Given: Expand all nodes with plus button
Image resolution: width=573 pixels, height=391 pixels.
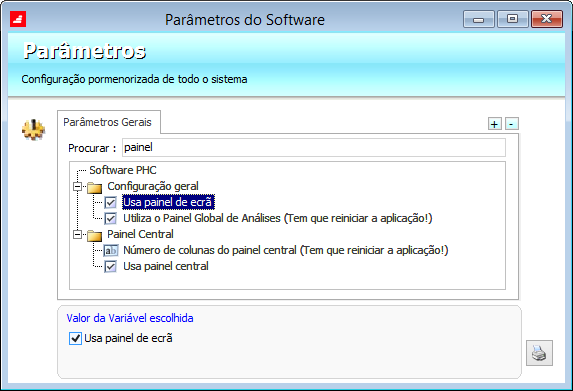Looking at the screenshot, I should click(x=494, y=124).
